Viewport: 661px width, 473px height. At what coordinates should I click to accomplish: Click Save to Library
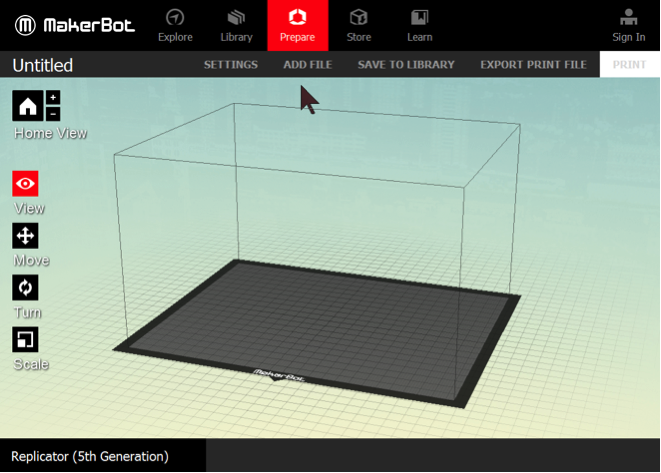tap(406, 64)
